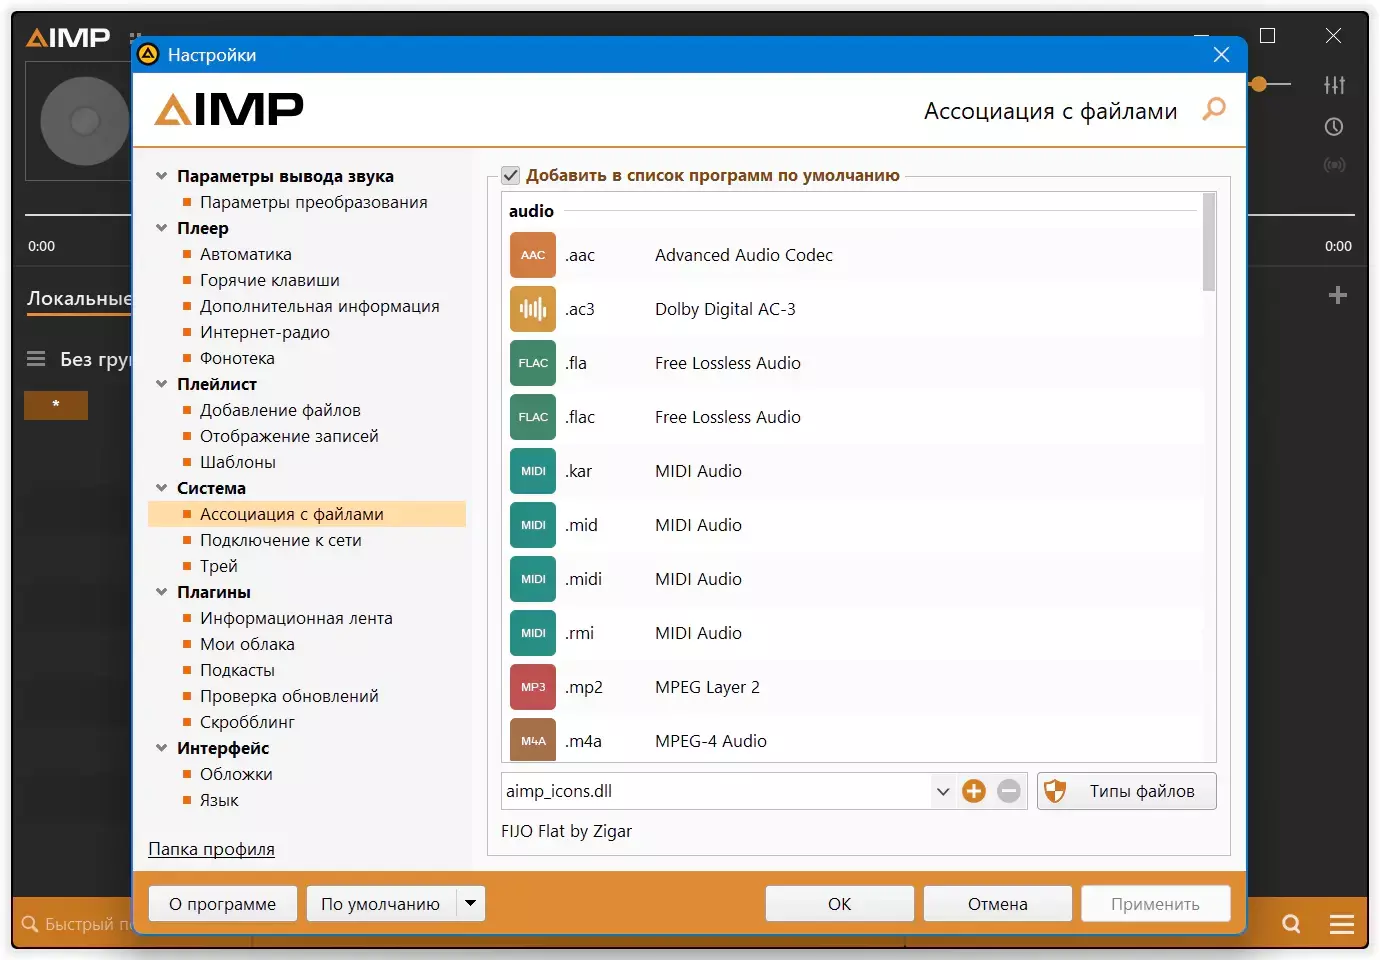1380x960 pixels.
Task: Click the quick search magnifier at bottom left
Action: point(30,924)
